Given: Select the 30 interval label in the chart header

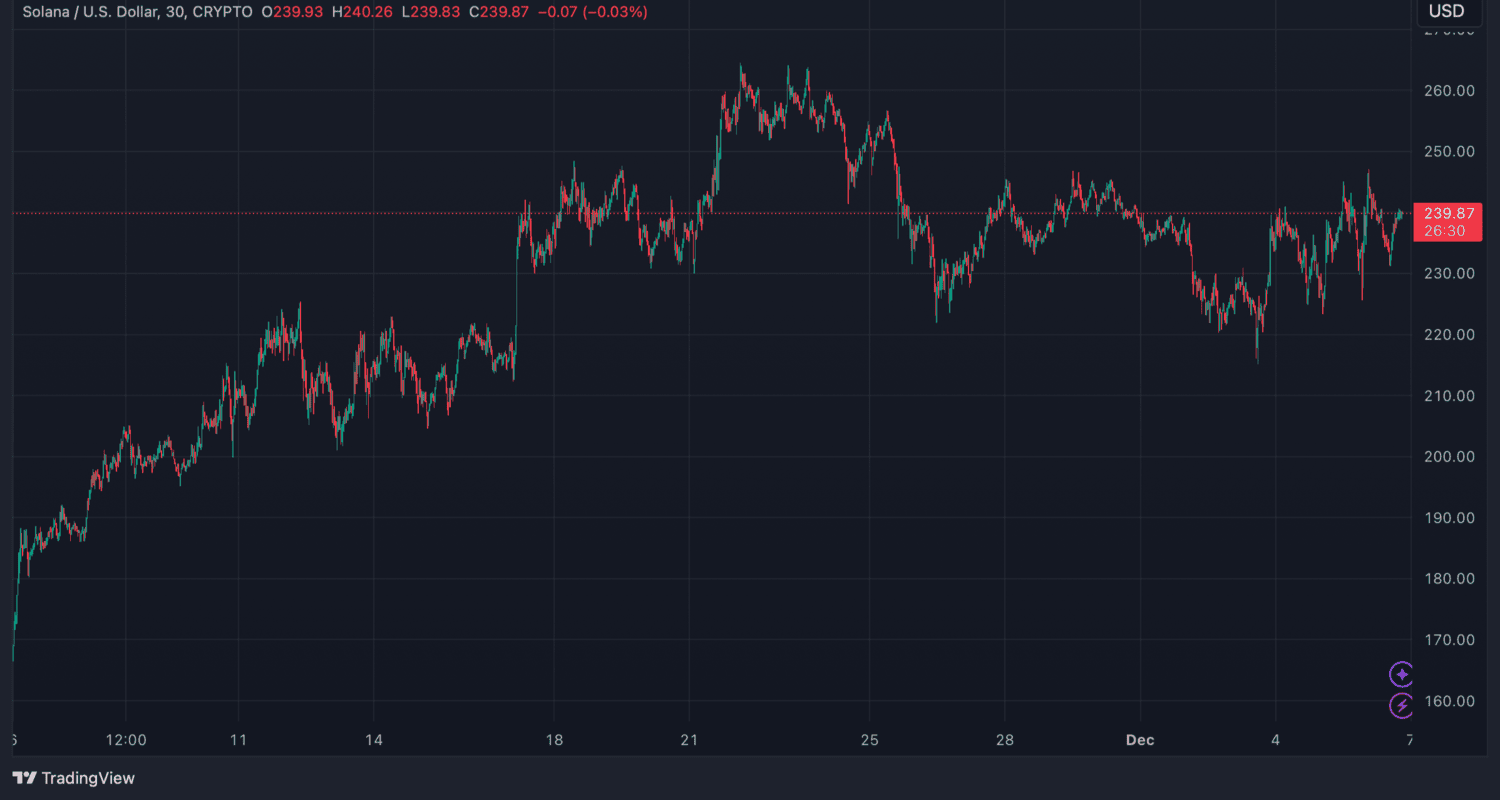Looking at the screenshot, I should point(175,12).
